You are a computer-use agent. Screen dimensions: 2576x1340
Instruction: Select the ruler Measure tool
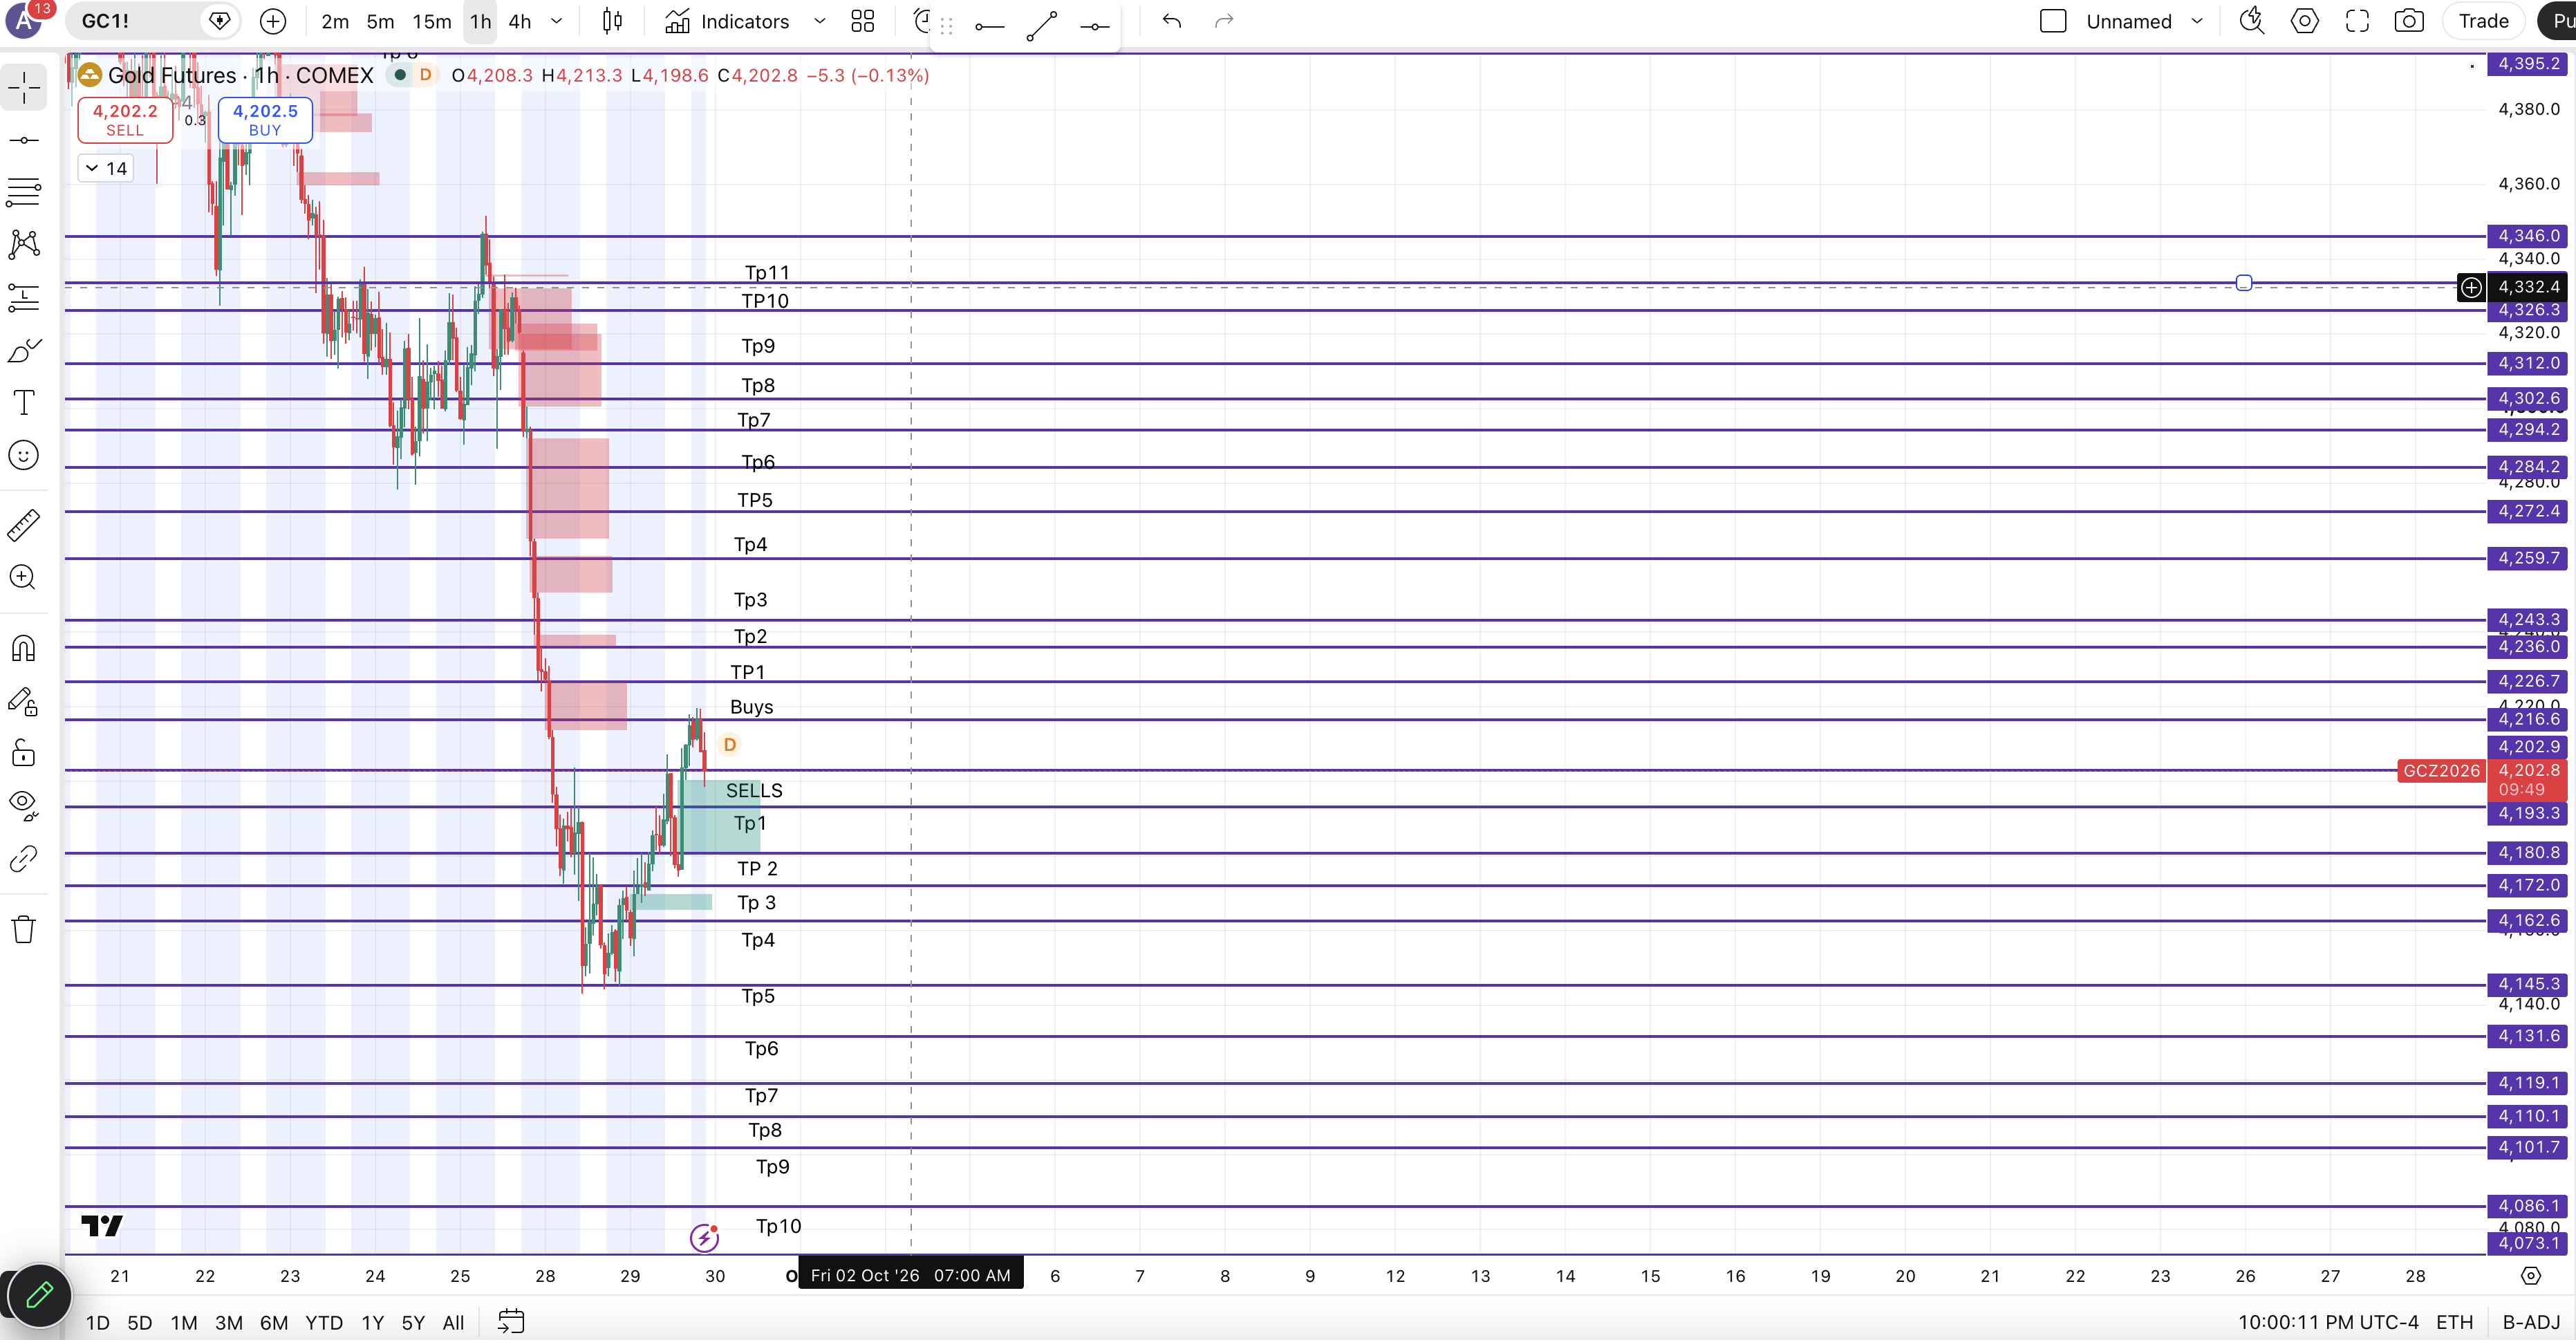pos(24,525)
